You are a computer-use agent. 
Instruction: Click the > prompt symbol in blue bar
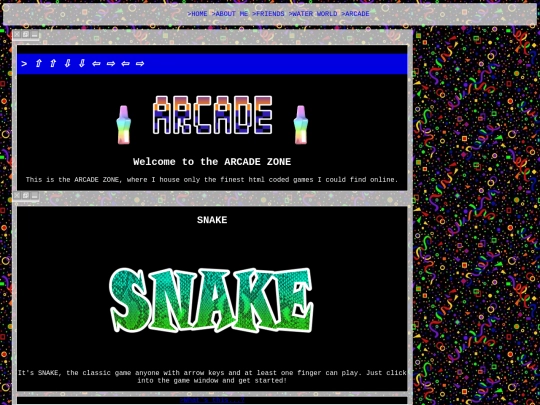(24, 64)
